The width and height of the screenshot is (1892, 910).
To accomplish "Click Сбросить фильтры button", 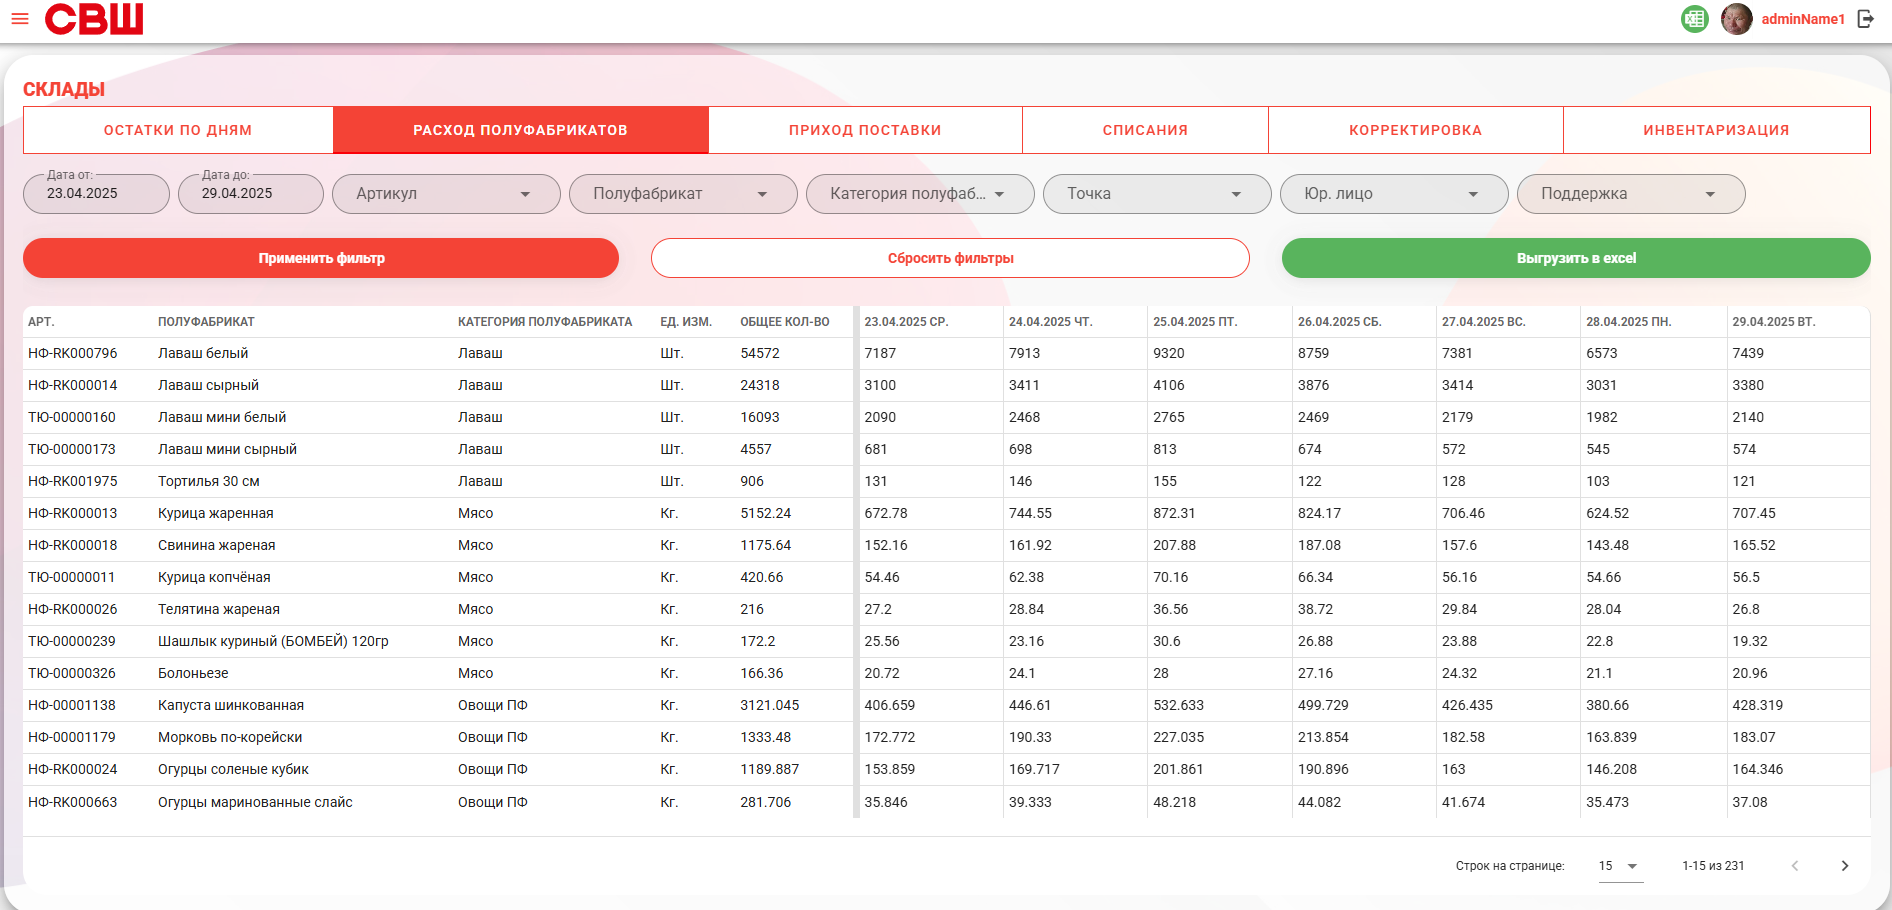I will (x=950, y=258).
